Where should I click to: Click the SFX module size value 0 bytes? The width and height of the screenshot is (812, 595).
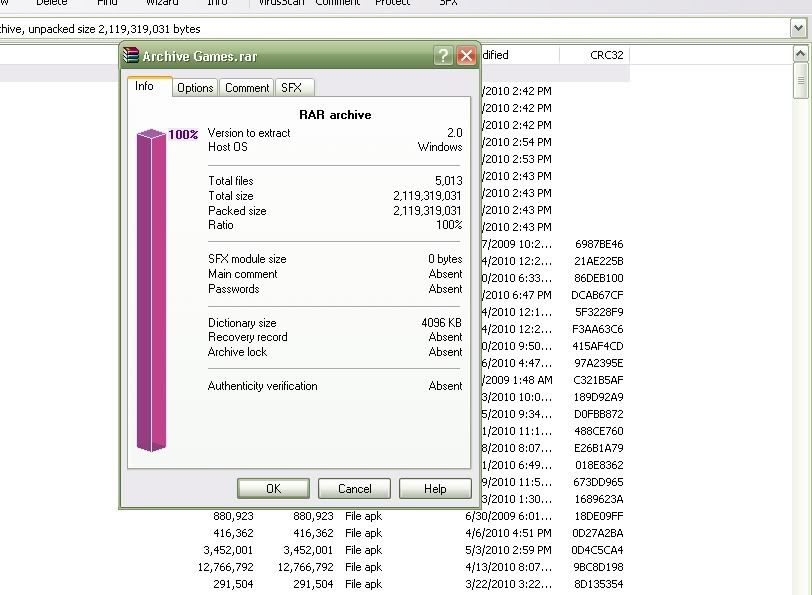445,259
